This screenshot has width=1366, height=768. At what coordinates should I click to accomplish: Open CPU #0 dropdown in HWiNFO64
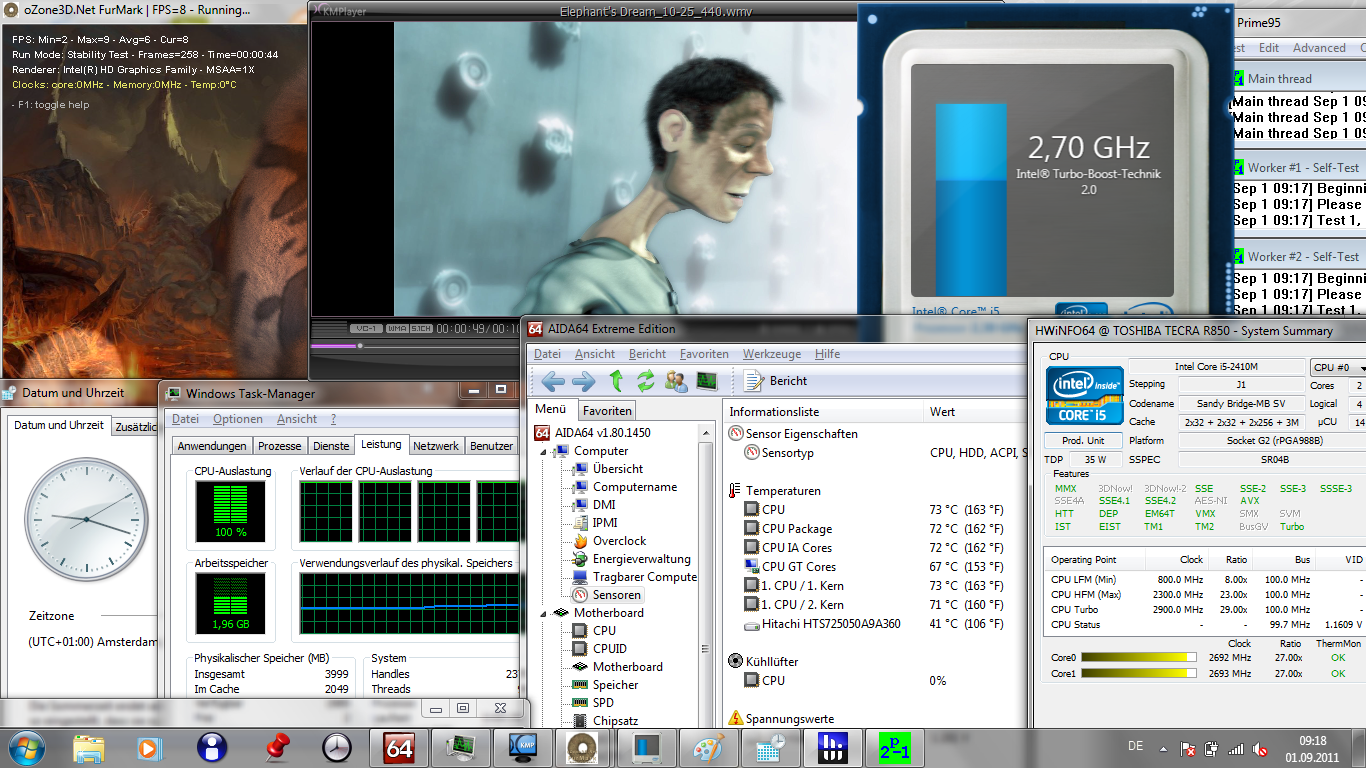(x=1338, y=368)
